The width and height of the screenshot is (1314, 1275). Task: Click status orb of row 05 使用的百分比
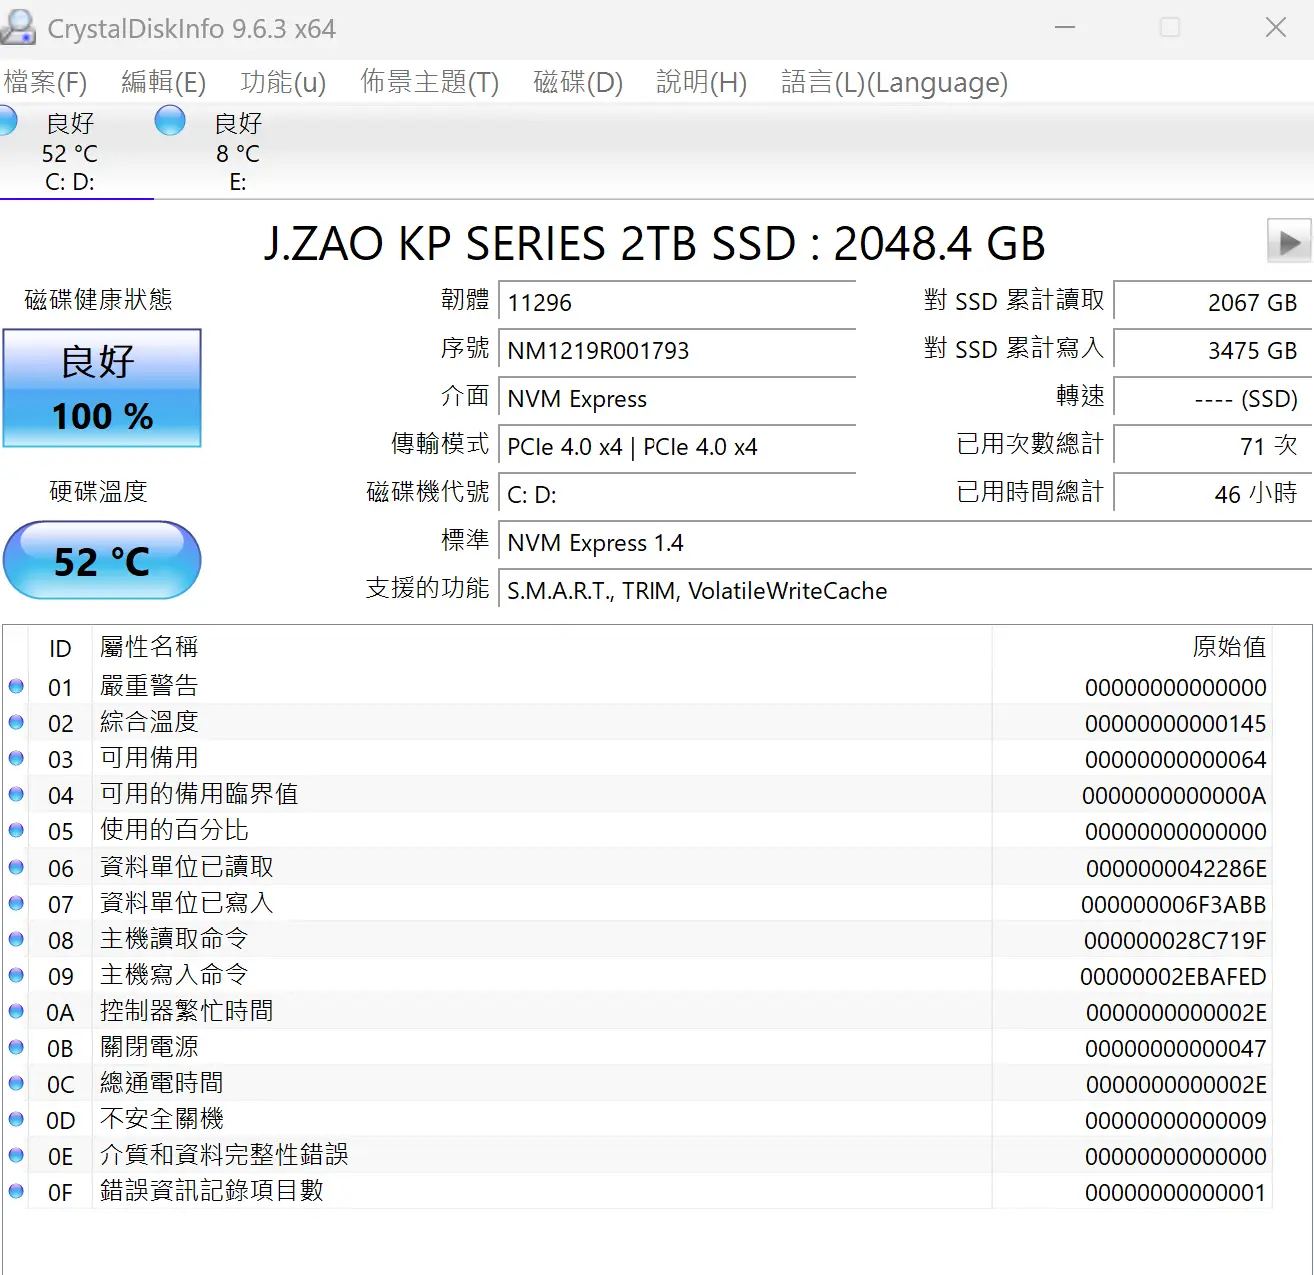pos(16,830)
